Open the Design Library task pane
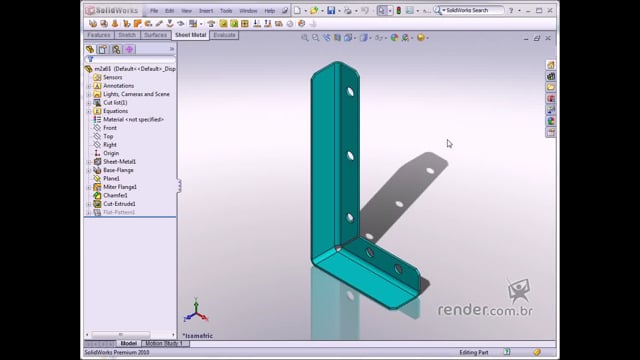The height and width of the screenshot is (360, 640). 551,76
